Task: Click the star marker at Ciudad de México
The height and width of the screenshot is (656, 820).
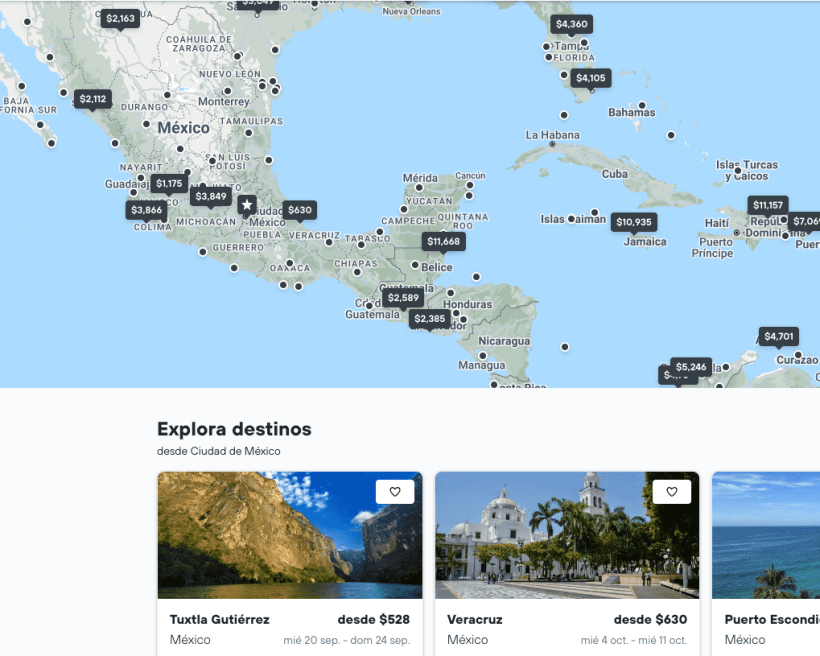Action: click(x=247, y=205)
